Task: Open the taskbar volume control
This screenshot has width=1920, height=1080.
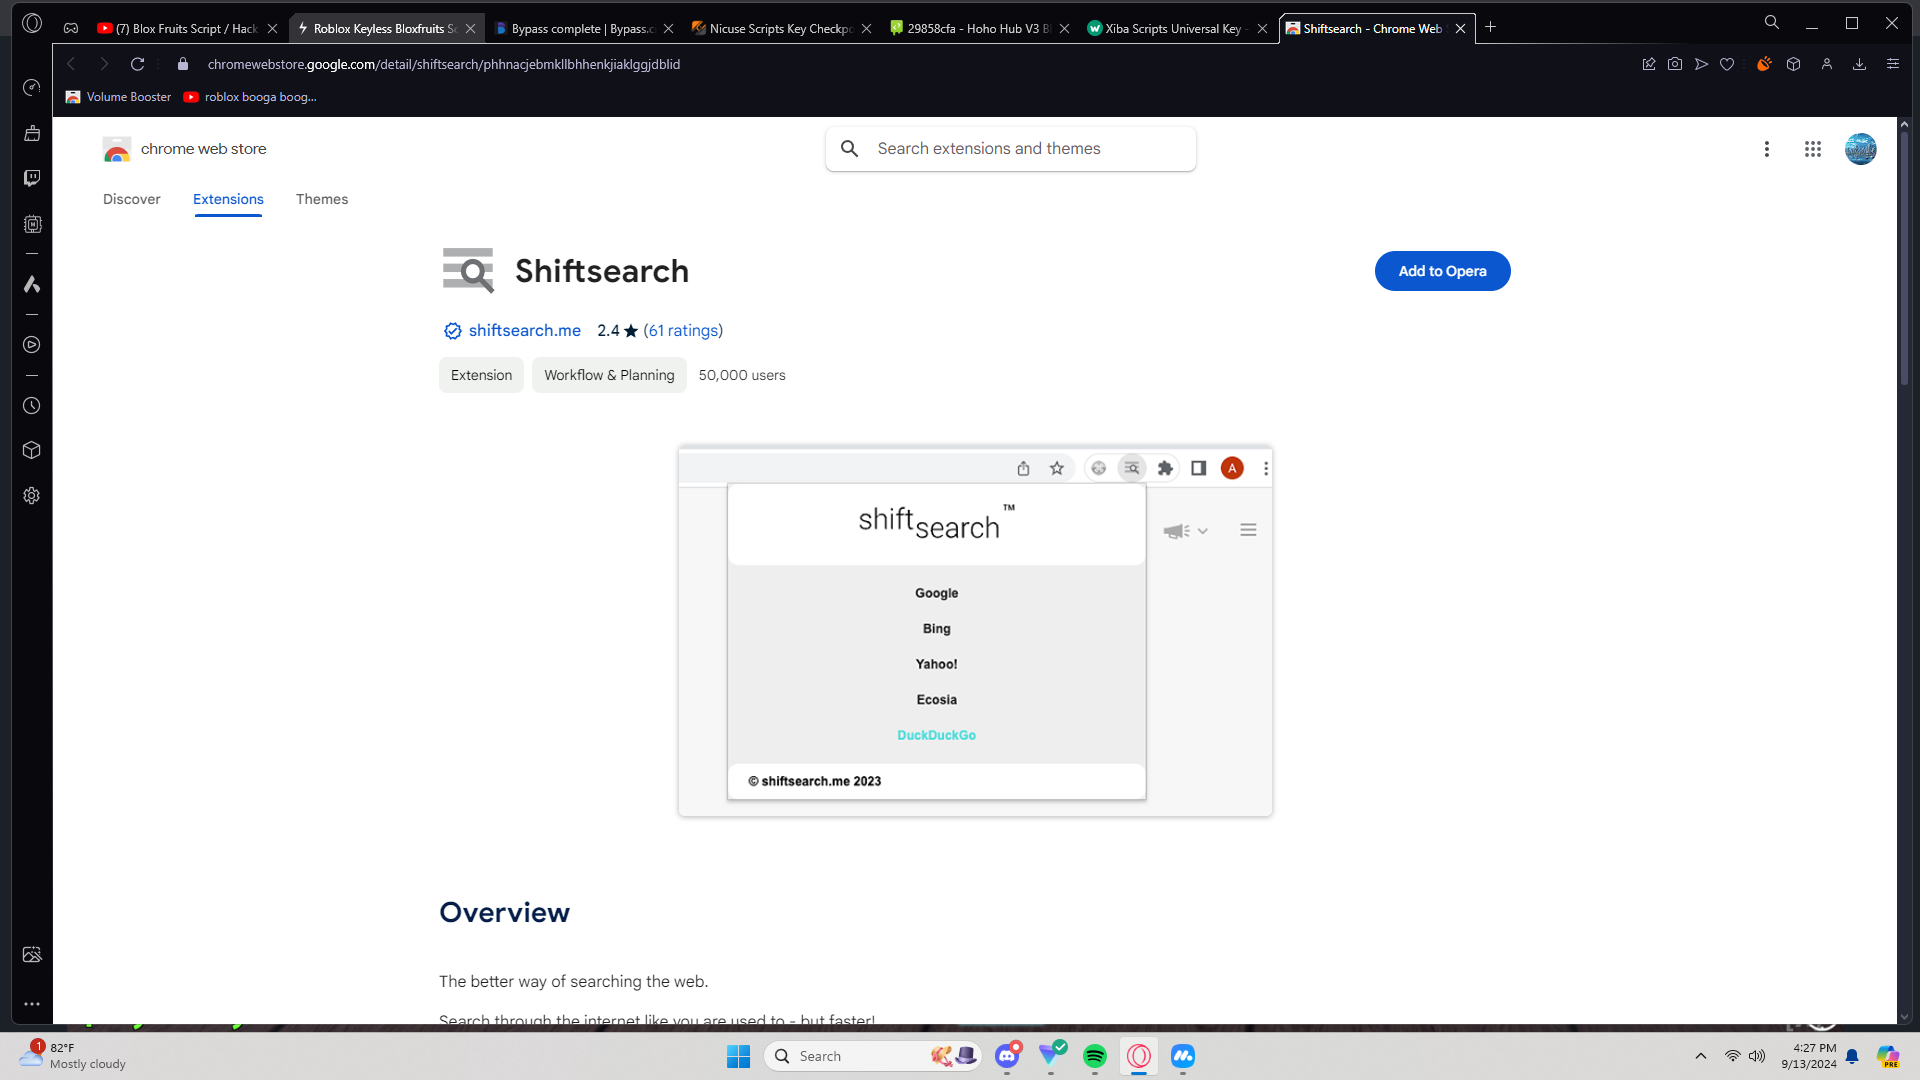Action: pos(1757,1056)
